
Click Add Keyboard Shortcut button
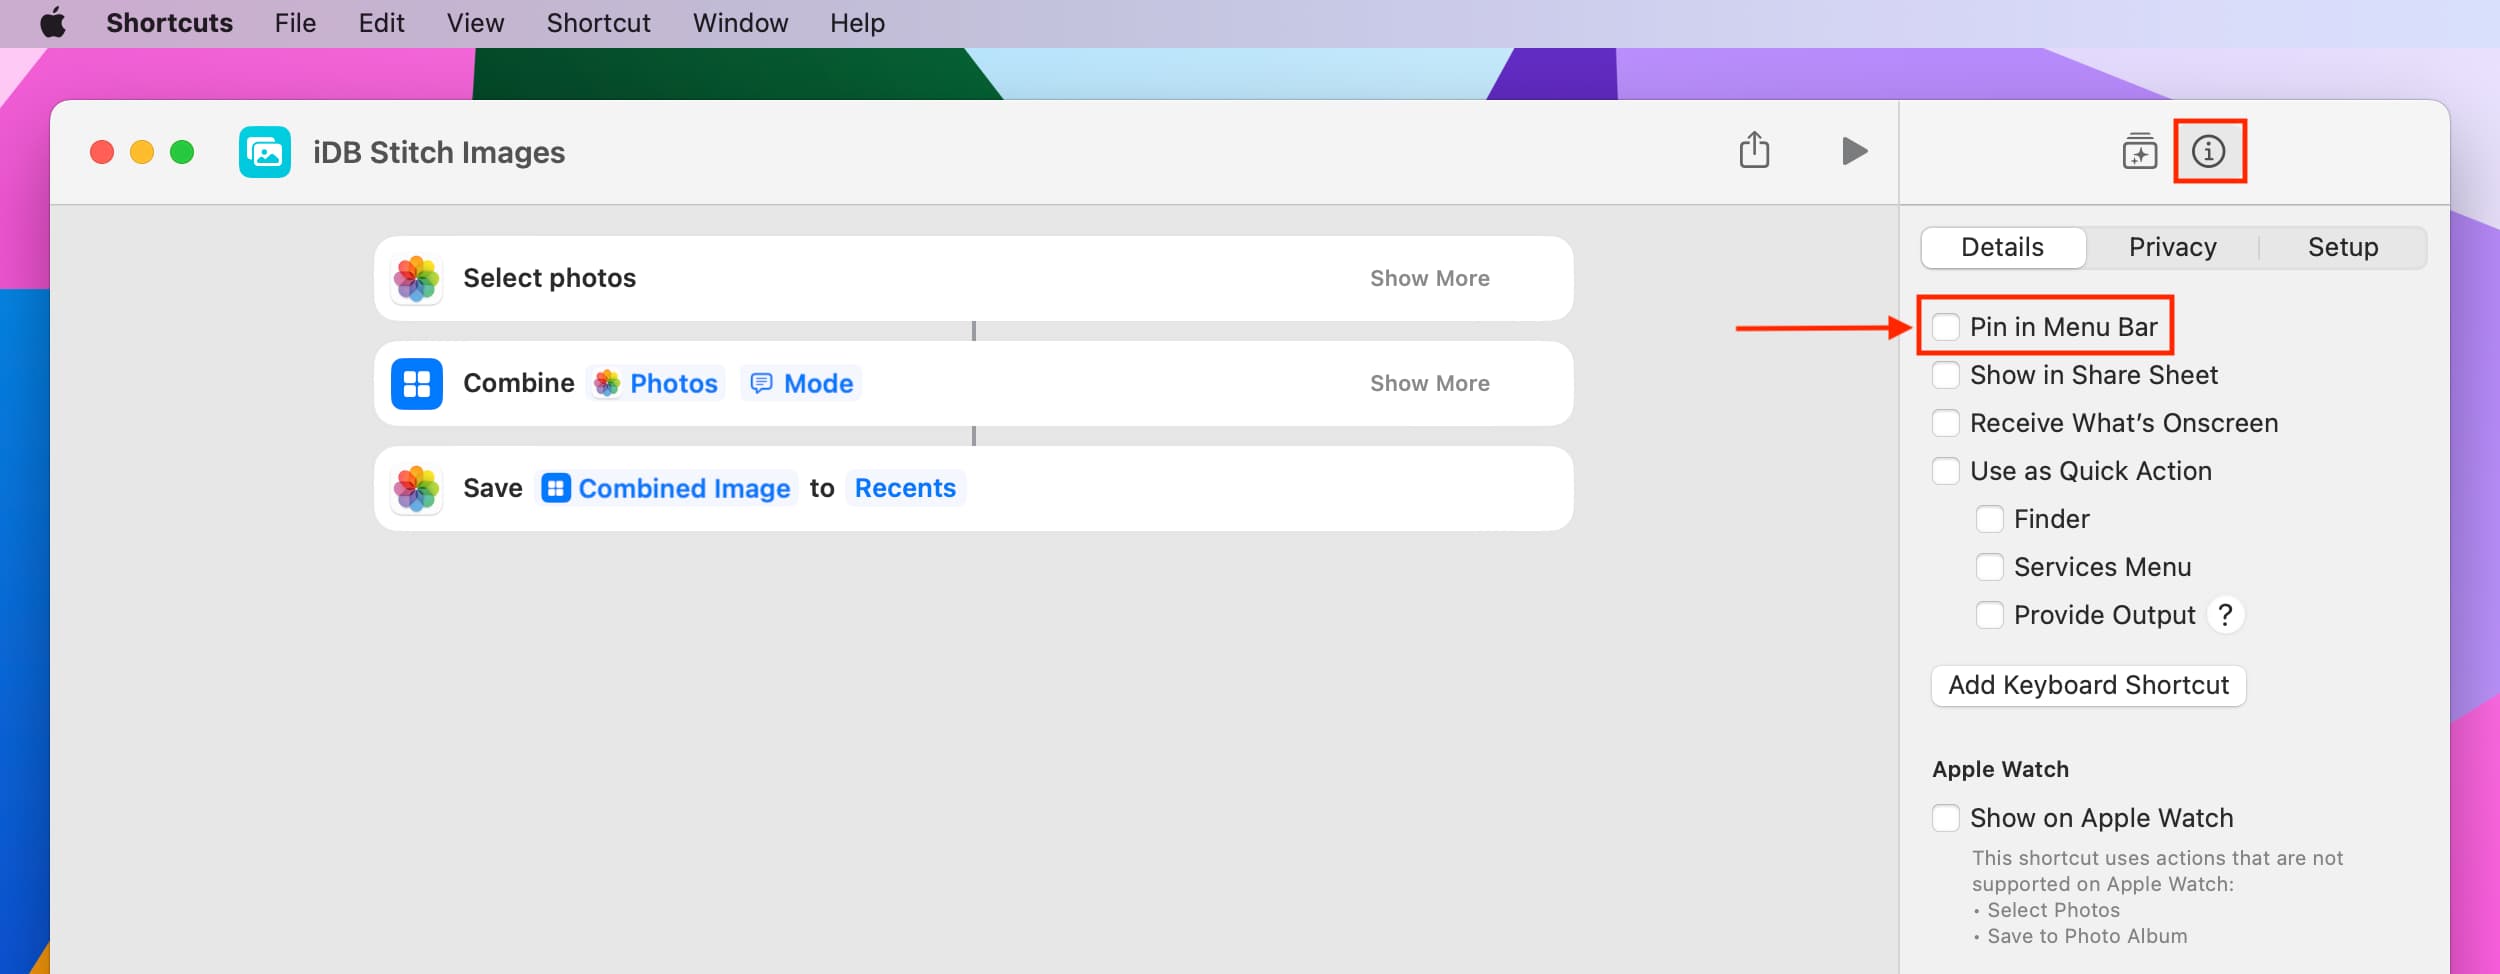(x=2088, y=685)
